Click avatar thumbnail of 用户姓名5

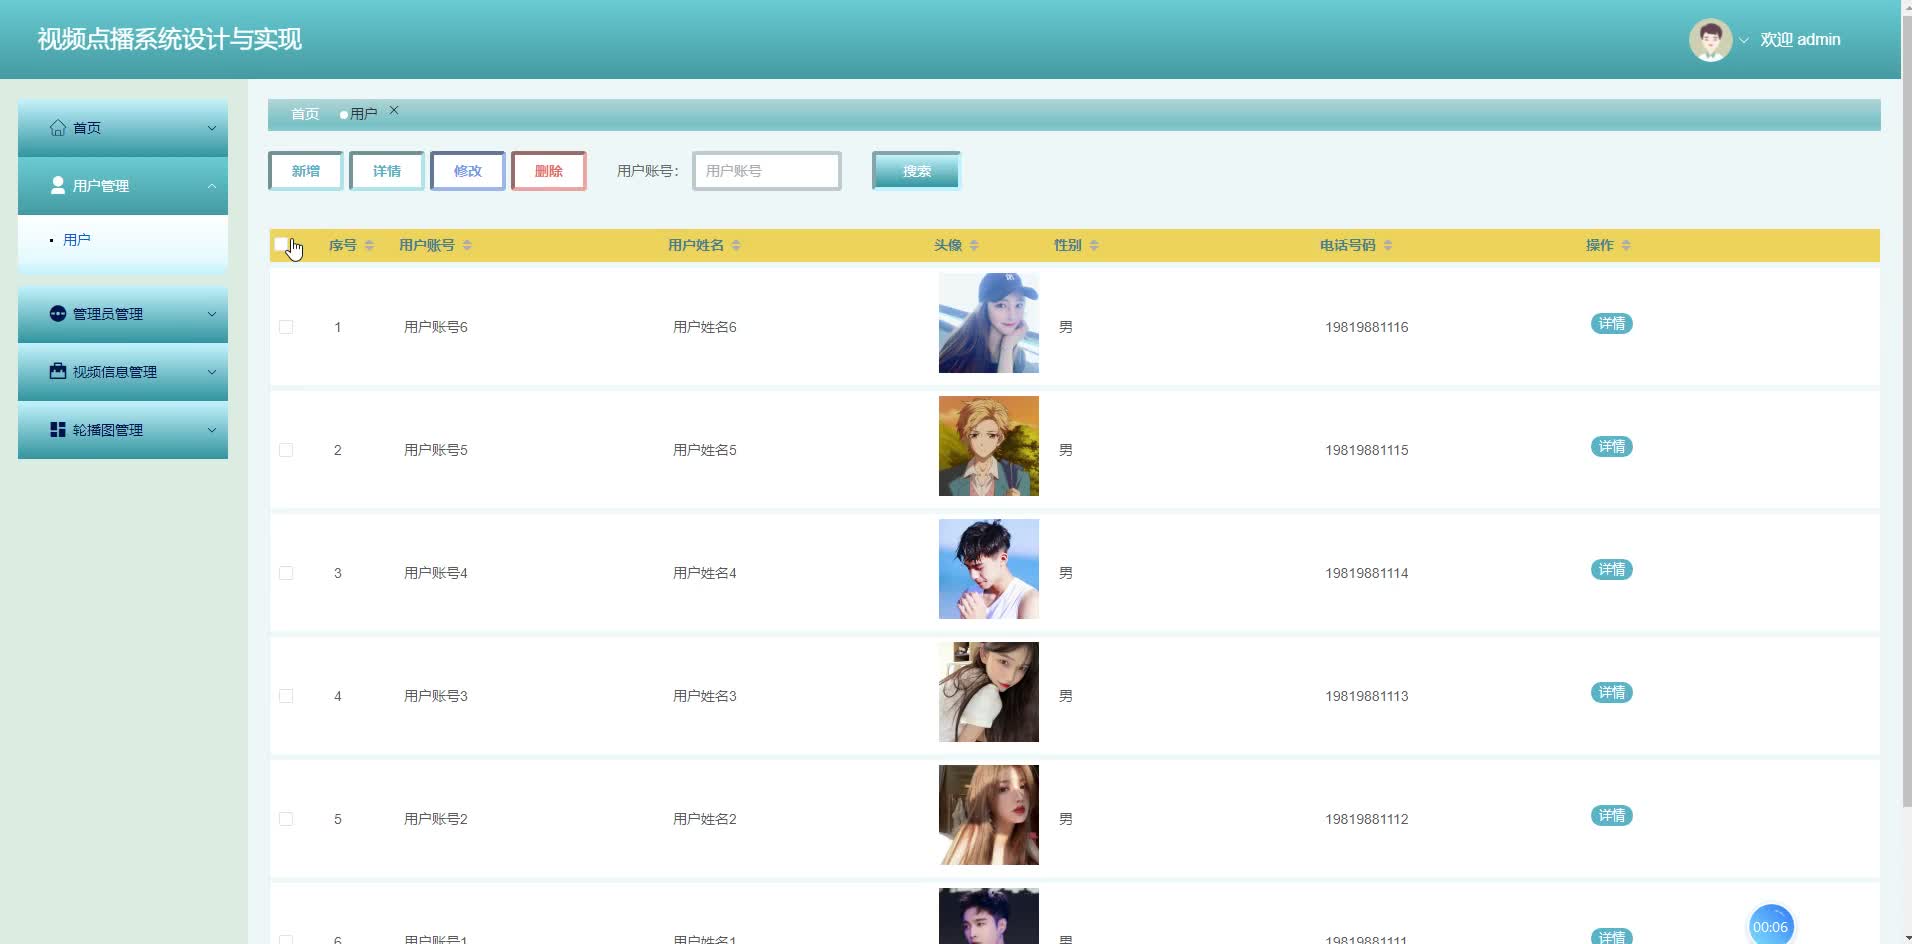(989, 446)
